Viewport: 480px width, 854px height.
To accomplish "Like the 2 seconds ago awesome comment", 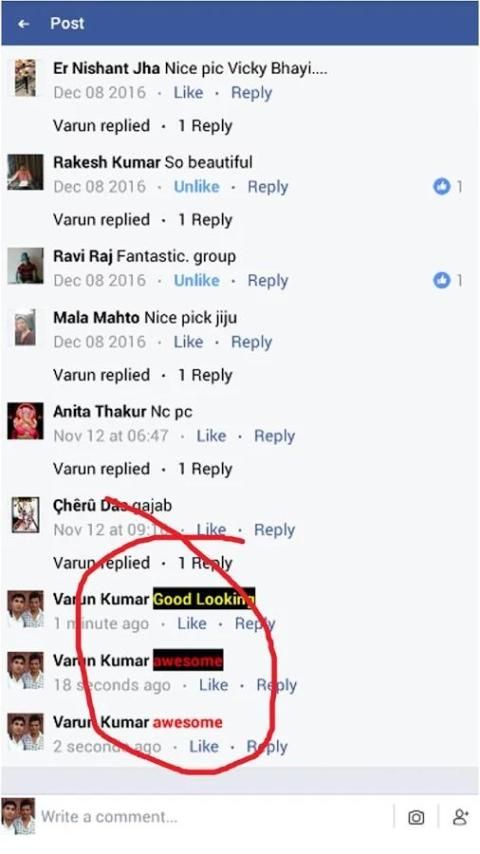I will tap(203, 747).
